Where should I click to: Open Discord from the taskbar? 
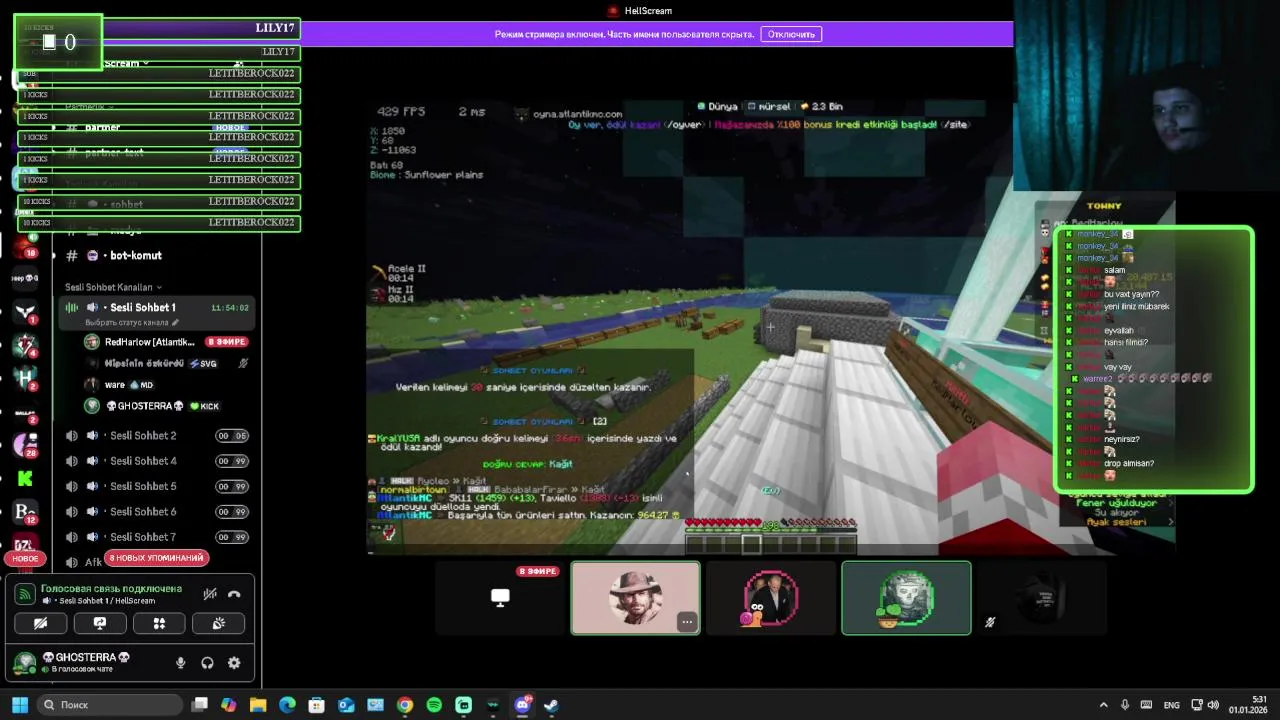point(522,705)
